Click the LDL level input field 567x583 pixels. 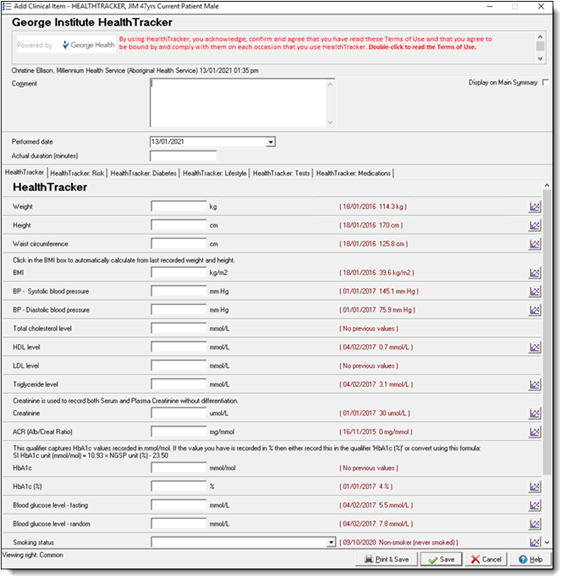point(178,366)
